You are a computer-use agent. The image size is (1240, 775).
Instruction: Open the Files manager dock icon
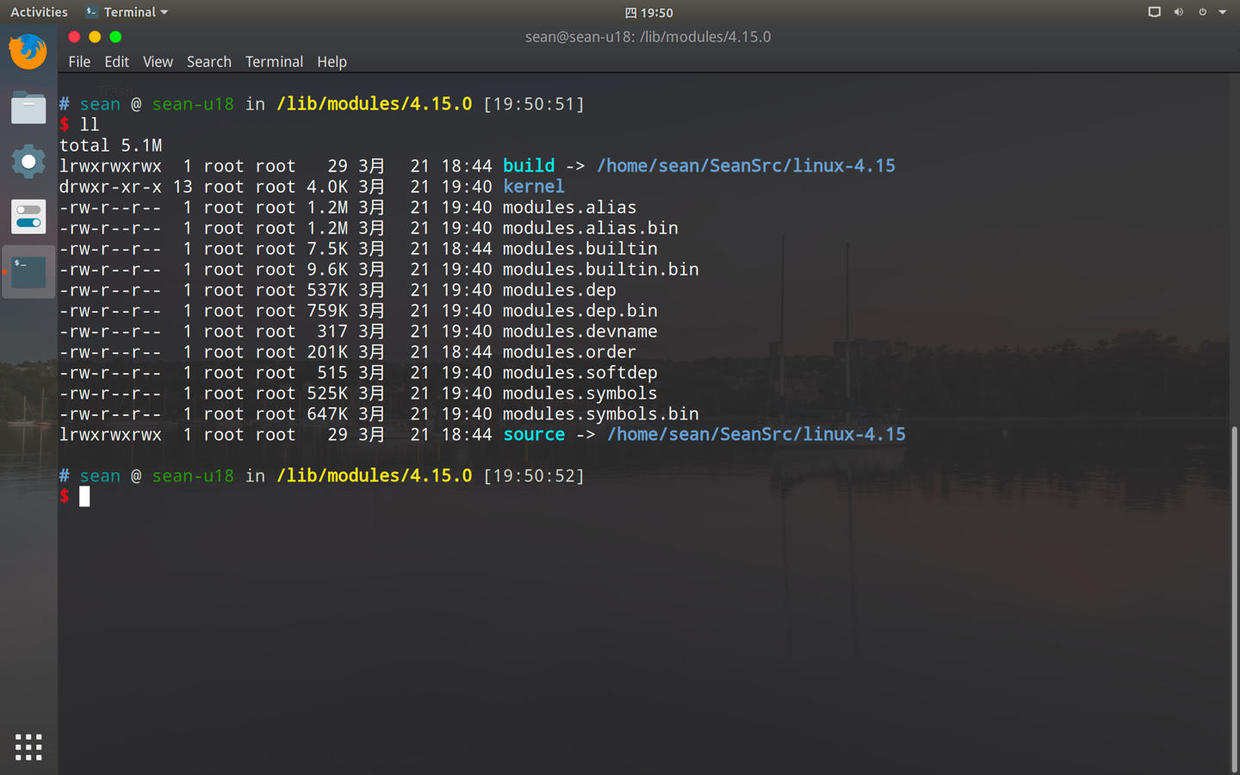pyautogui.click(x=28, y=107)
